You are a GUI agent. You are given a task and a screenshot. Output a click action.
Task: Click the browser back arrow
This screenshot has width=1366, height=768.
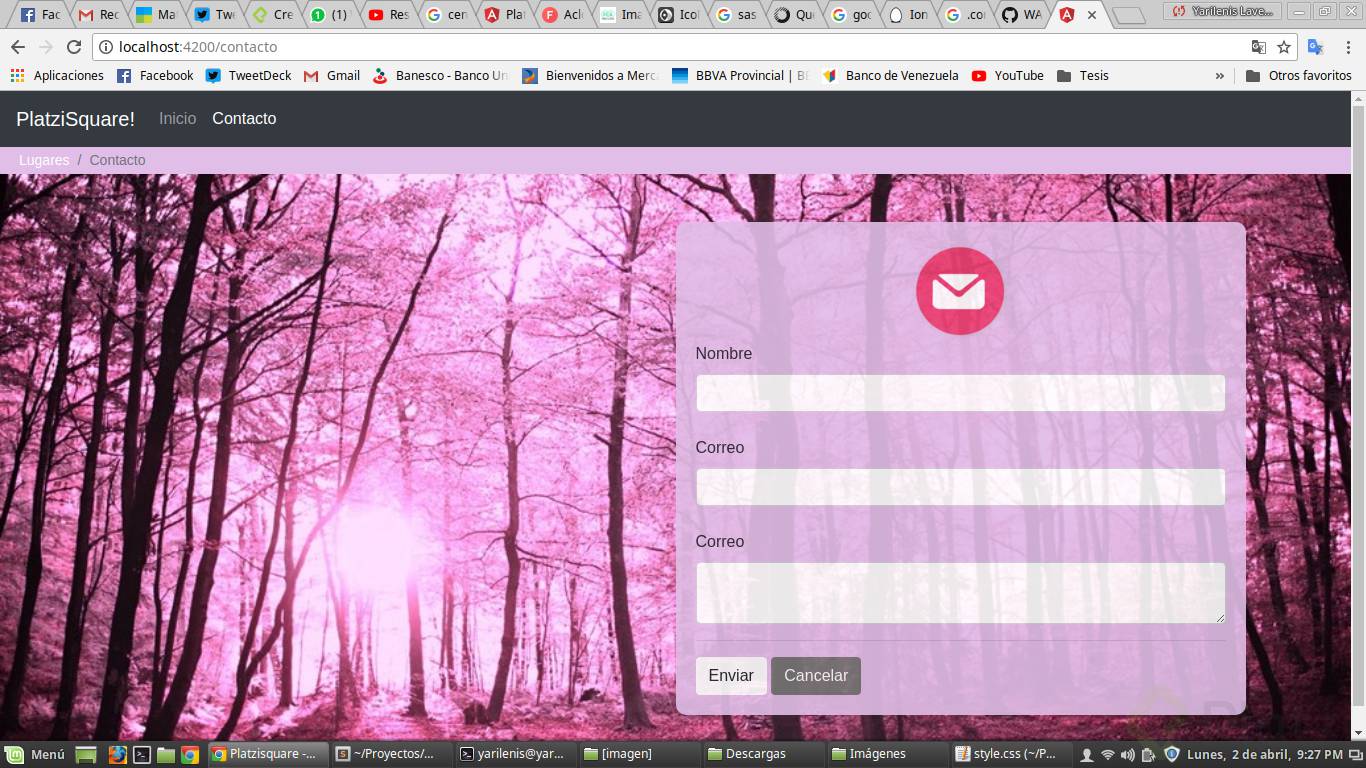tap(17, 47)
